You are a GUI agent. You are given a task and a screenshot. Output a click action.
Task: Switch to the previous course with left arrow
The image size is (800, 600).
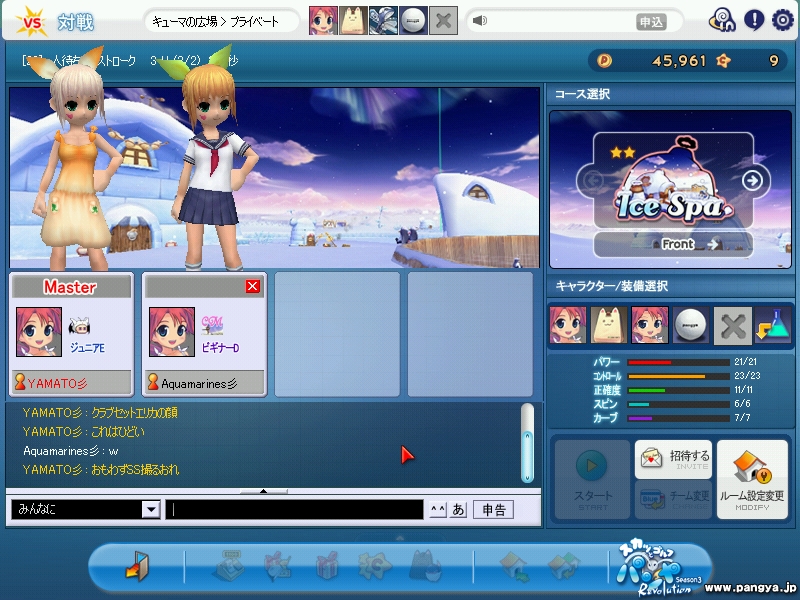593,180
